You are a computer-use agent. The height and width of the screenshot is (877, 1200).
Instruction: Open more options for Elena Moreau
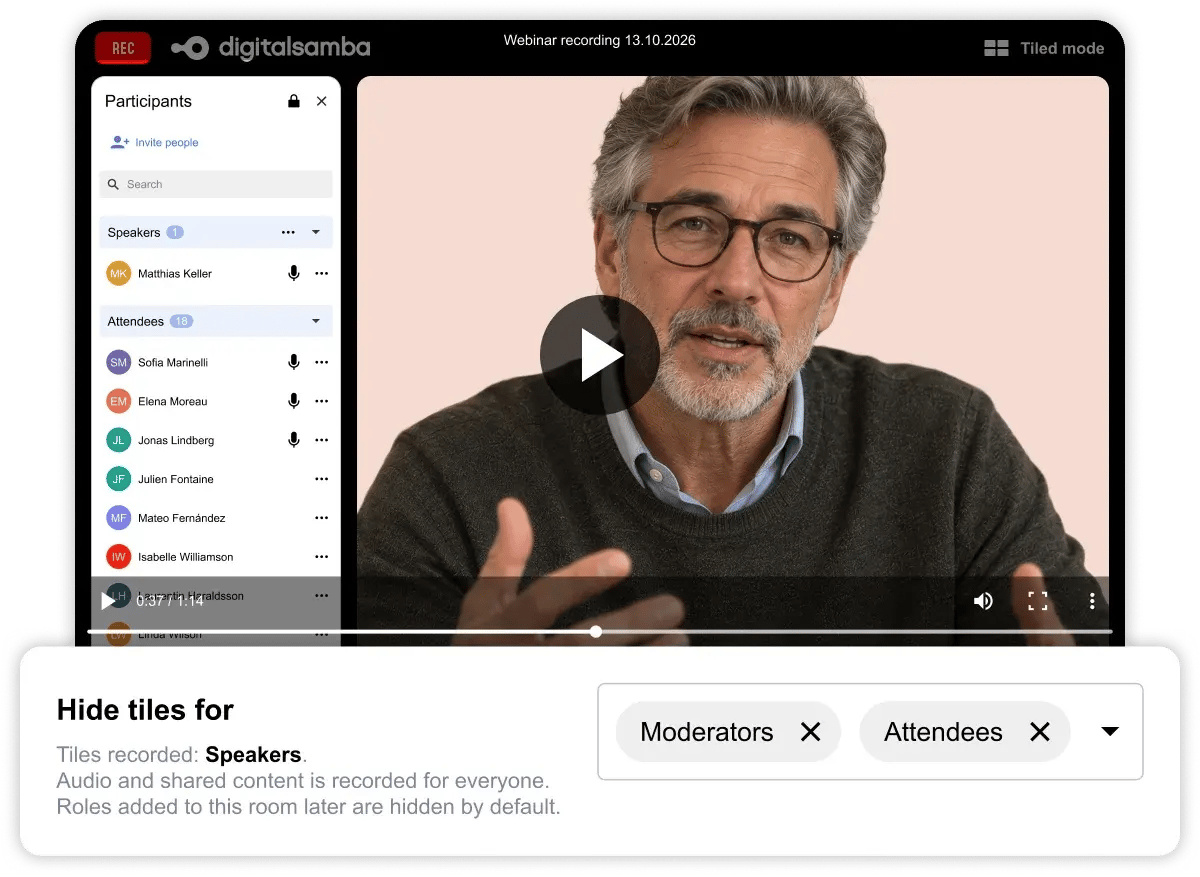[x=321, y=401]
